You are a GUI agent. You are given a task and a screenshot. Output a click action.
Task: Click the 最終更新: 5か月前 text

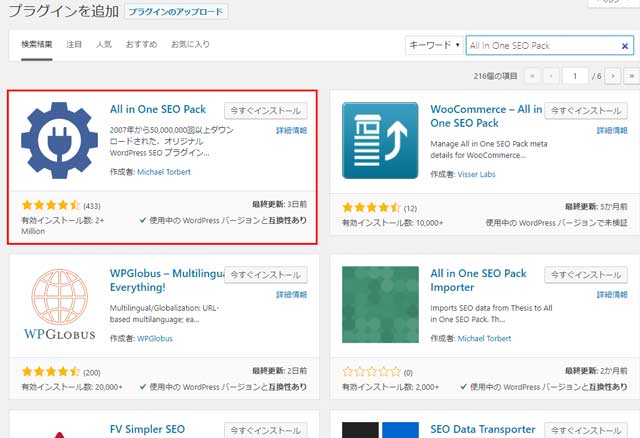coord(596,207)
